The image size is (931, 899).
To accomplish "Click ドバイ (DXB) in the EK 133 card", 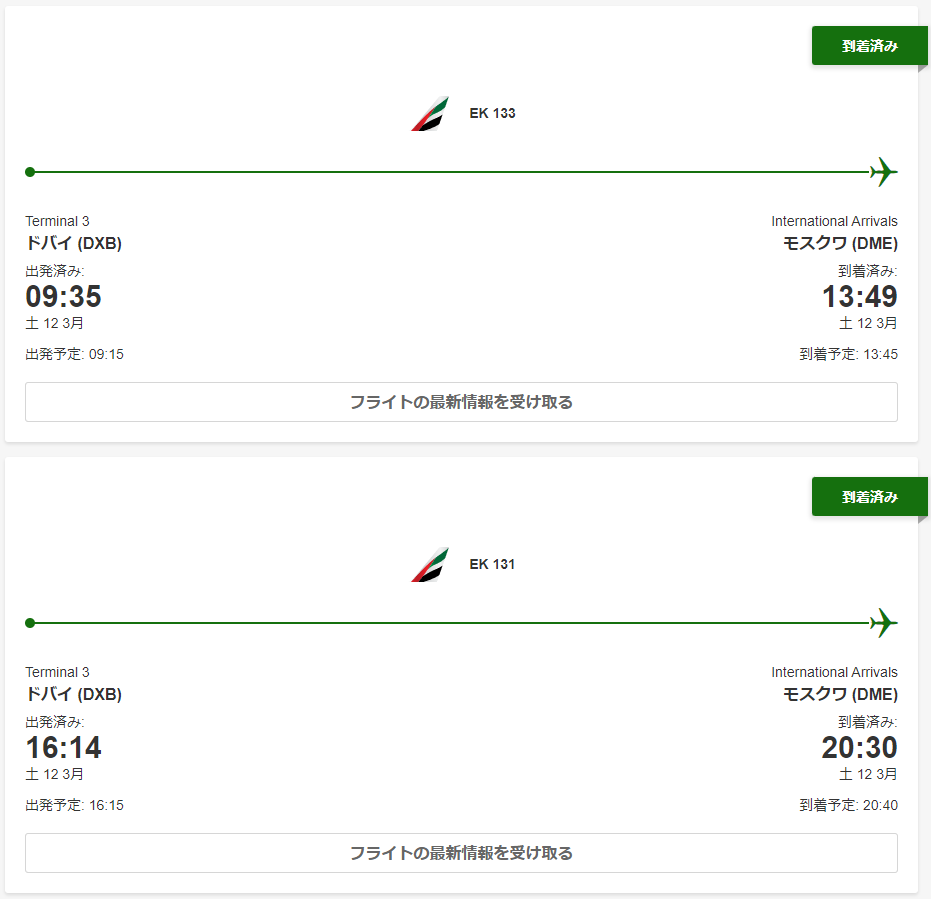I will click(x=74, y=243).
